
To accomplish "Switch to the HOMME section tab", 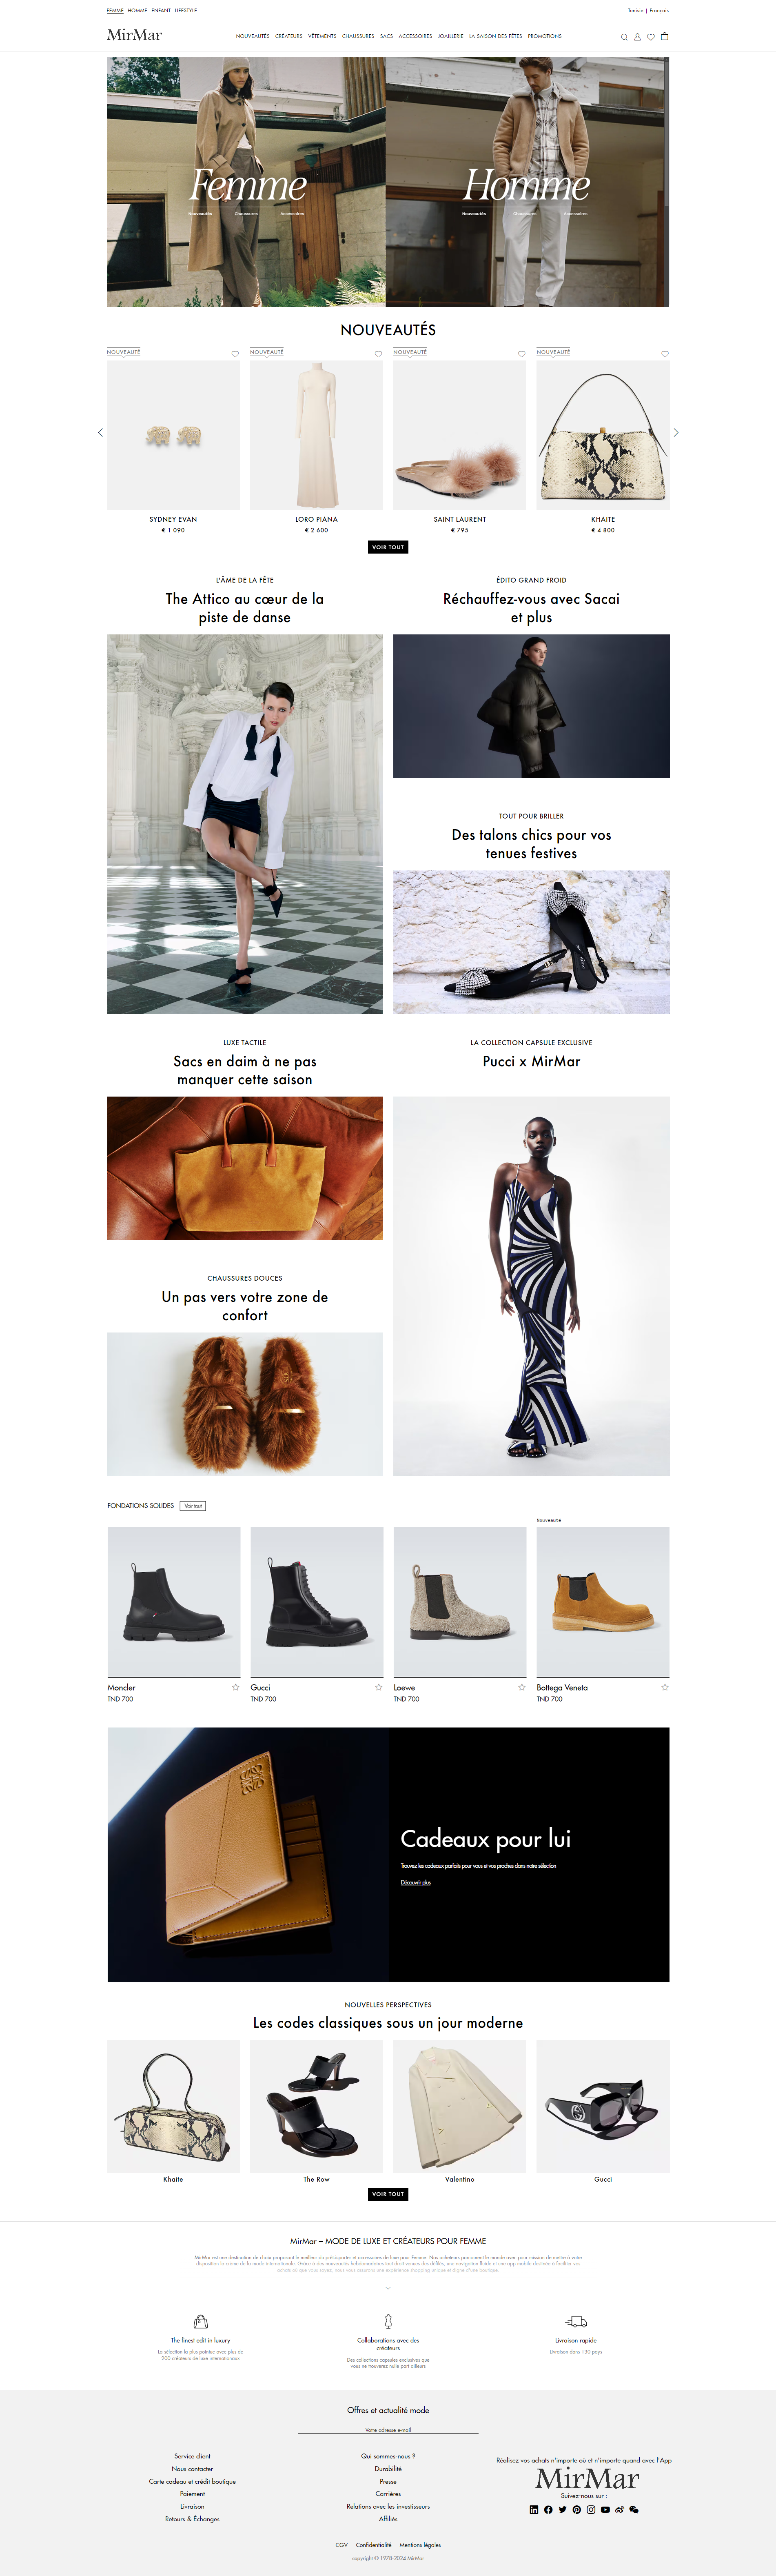I will [137, 10].
